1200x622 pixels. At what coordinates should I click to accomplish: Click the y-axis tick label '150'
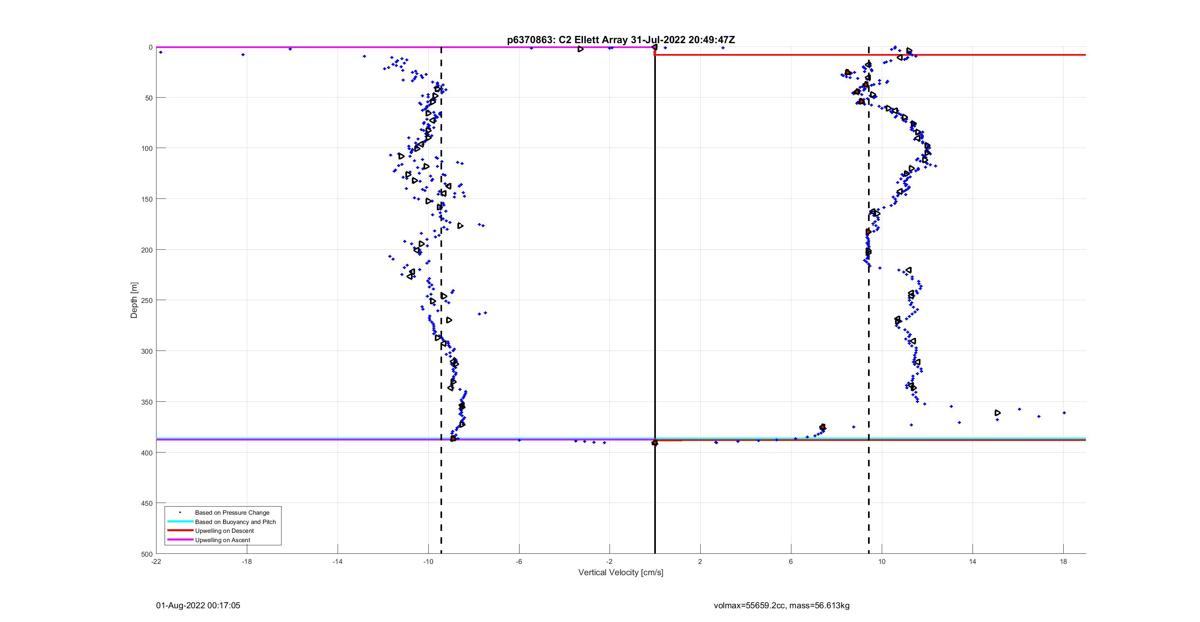pos(146,199)
